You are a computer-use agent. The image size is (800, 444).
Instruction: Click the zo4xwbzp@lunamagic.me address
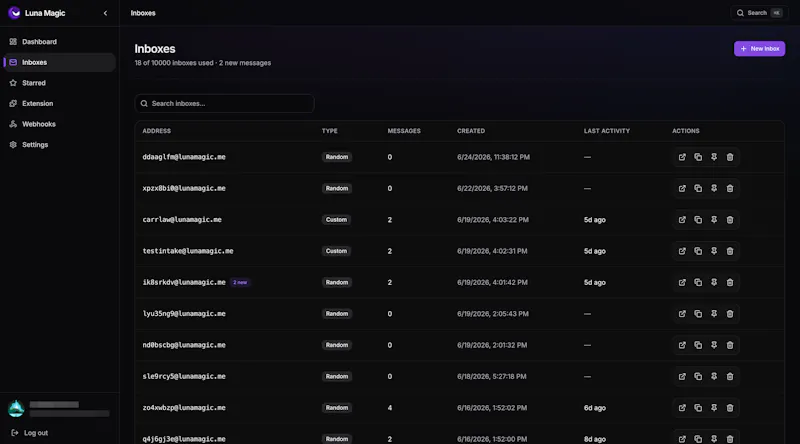click(184, 408)
